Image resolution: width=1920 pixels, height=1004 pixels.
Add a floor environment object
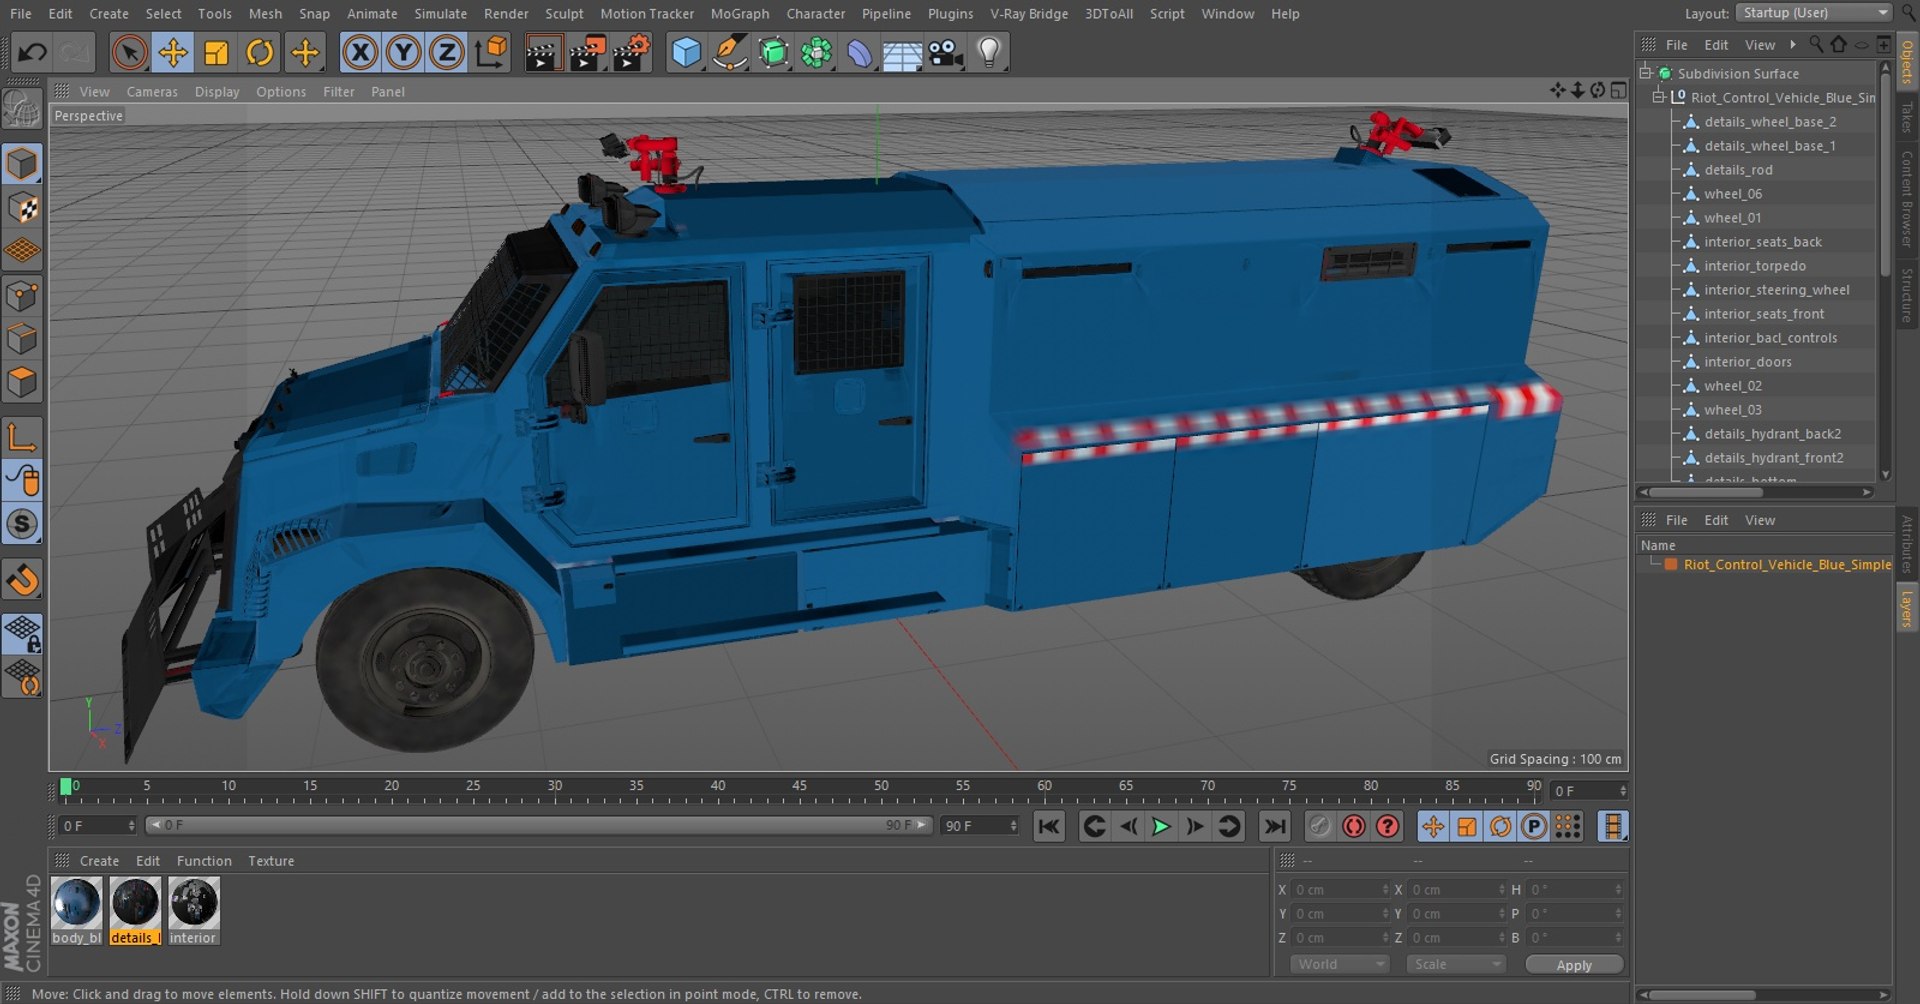(x=902, y=52)
